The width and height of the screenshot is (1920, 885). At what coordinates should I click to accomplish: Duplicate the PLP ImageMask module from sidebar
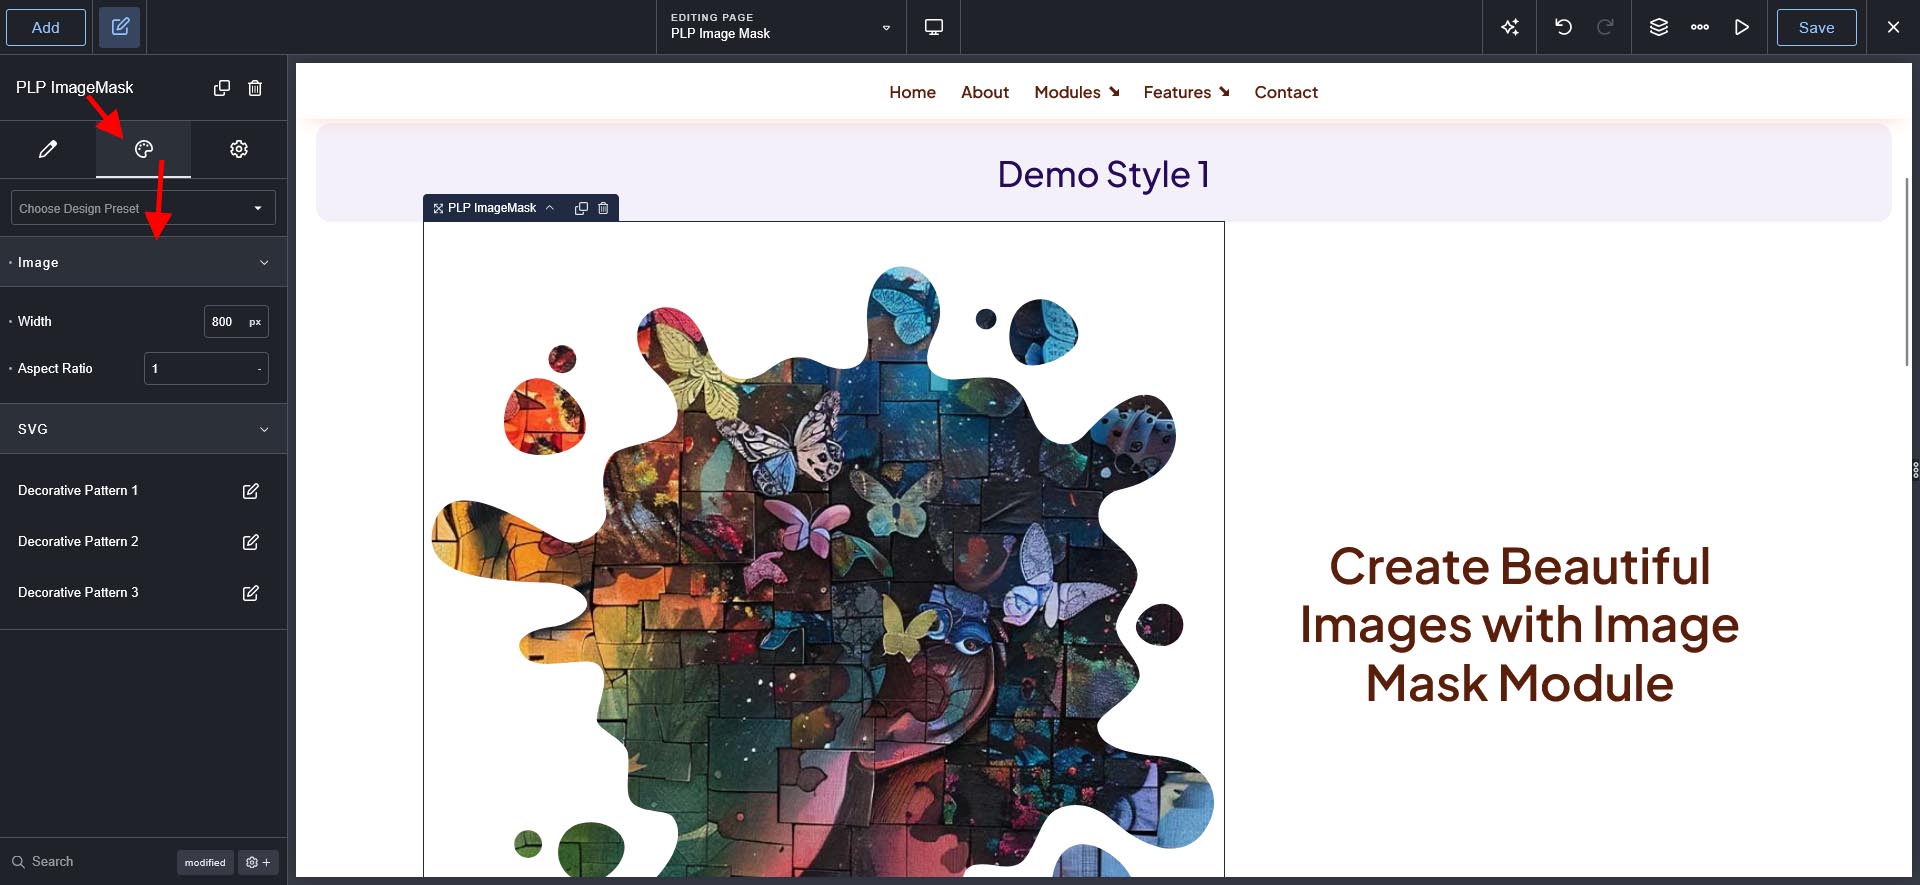pos(222,88)
